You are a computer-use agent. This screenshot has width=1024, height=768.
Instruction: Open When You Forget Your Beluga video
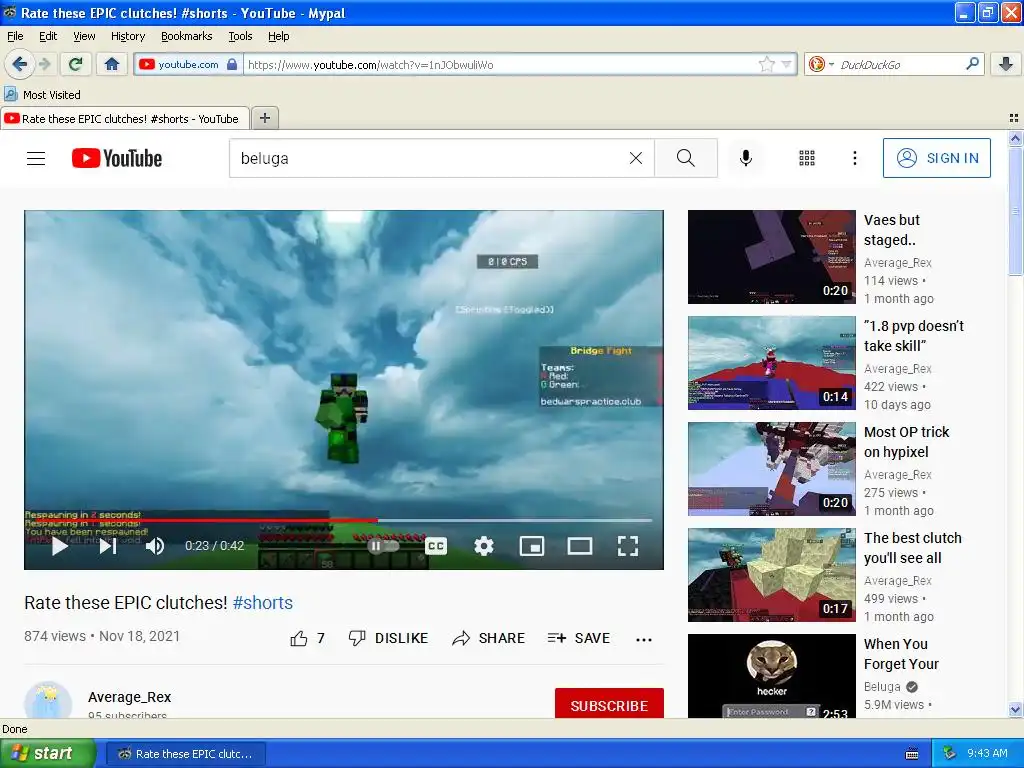pos(771,677)
